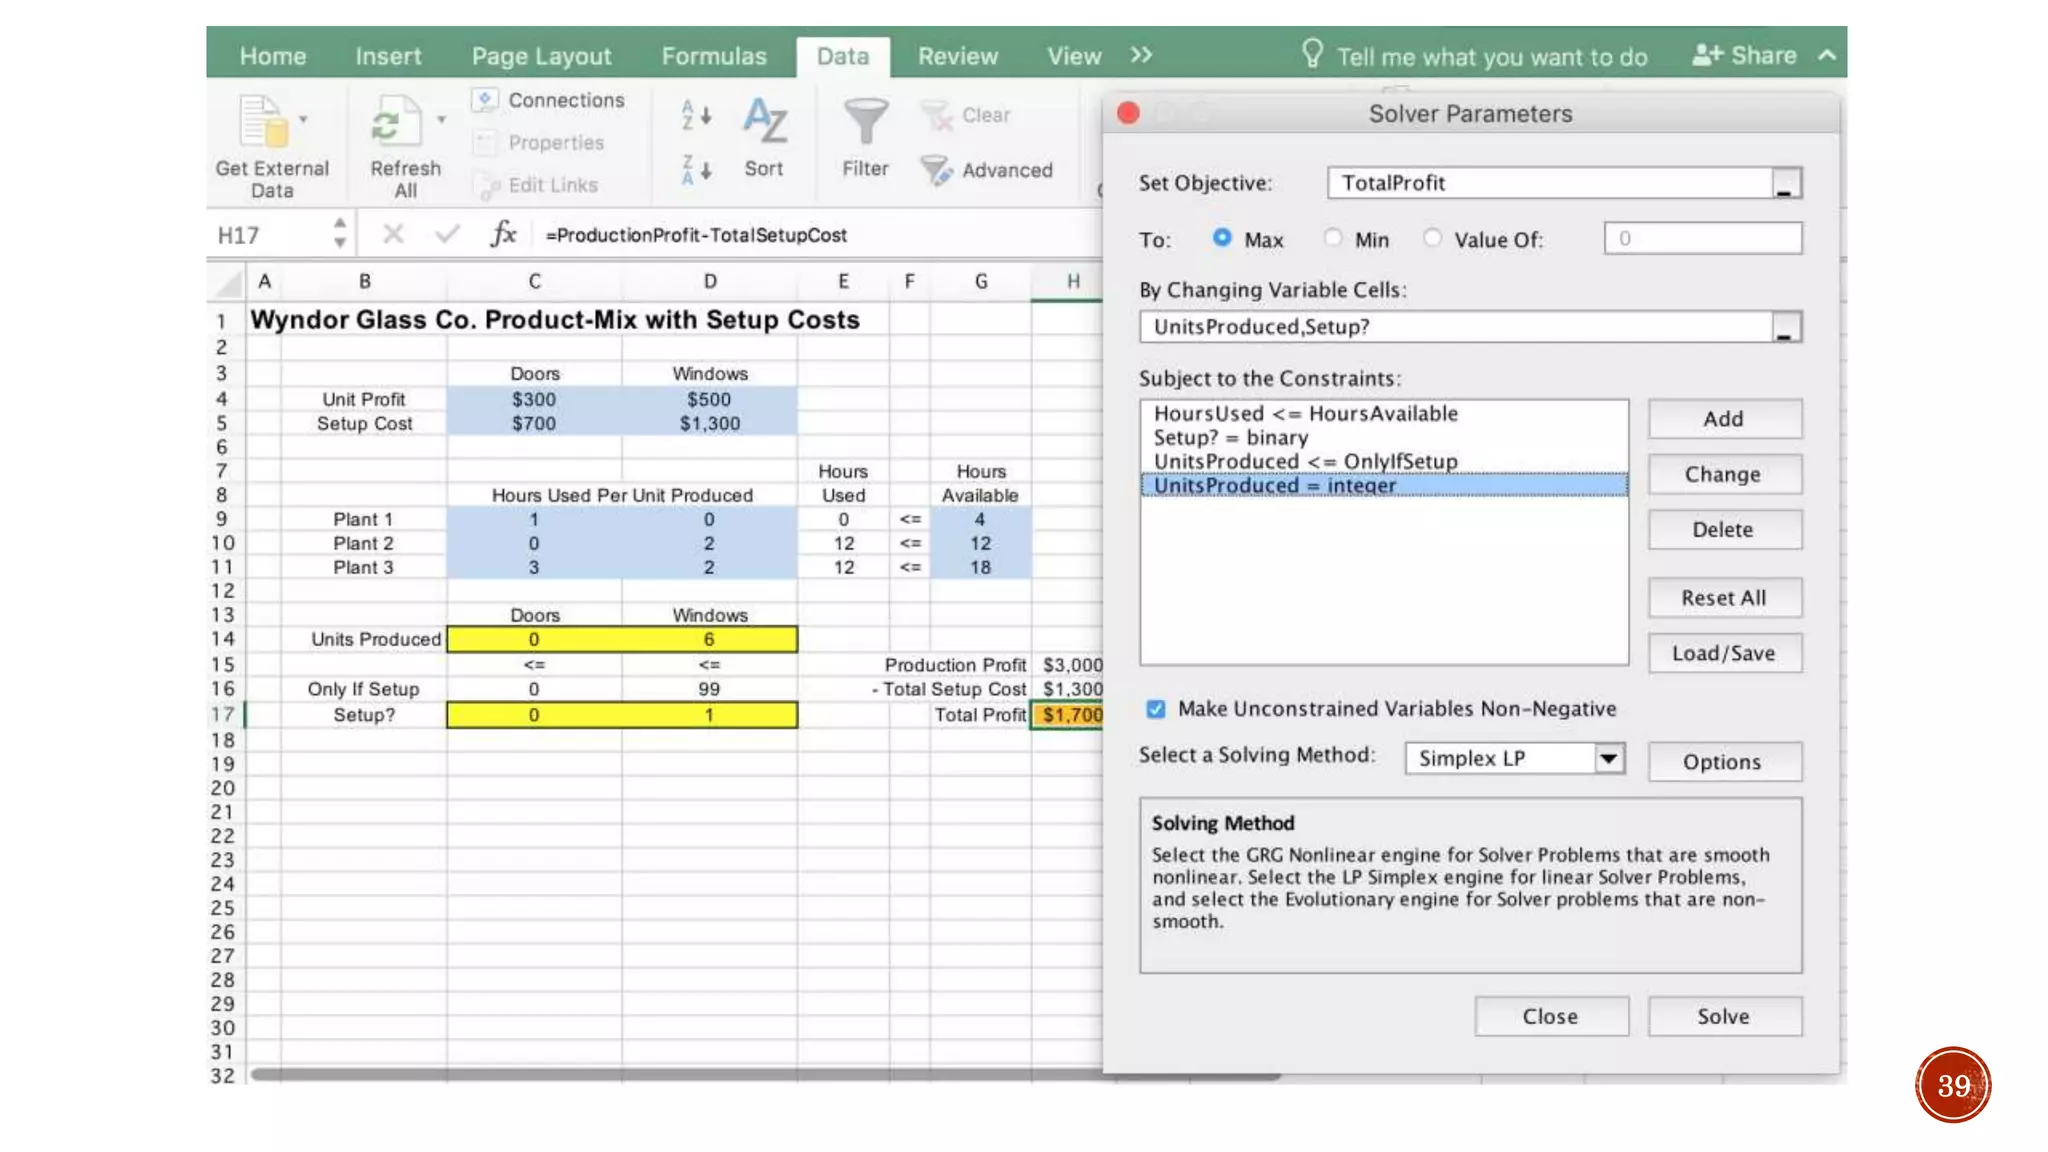The width and height of the screenshot is (2048, 1152).
Task: Click the Set Objective input field
Action: pos(1549,183)
